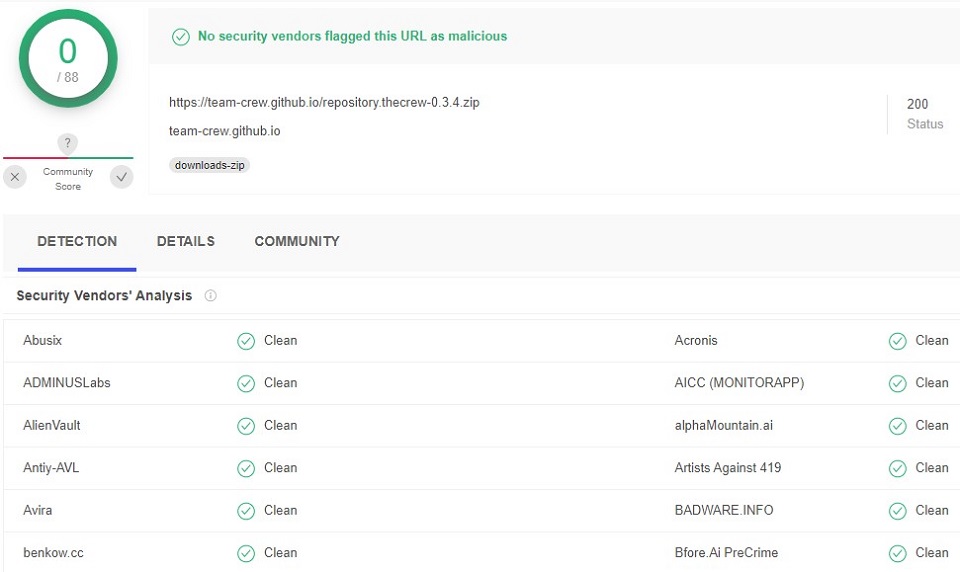960x572 pixels.
Task: Click the Artists Against 419 vendor name
Action: pyautogui.click(x=728, y=468)
